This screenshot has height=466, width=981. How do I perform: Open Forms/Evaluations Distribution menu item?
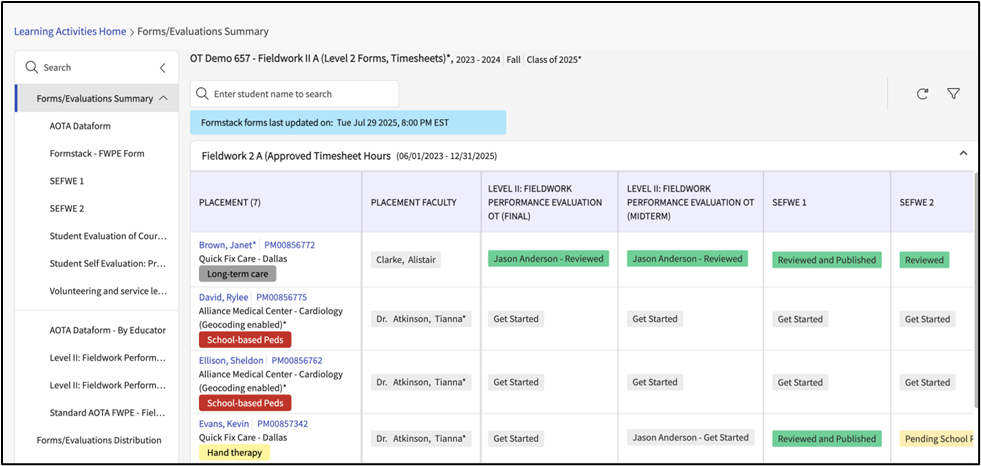[99, 440]
